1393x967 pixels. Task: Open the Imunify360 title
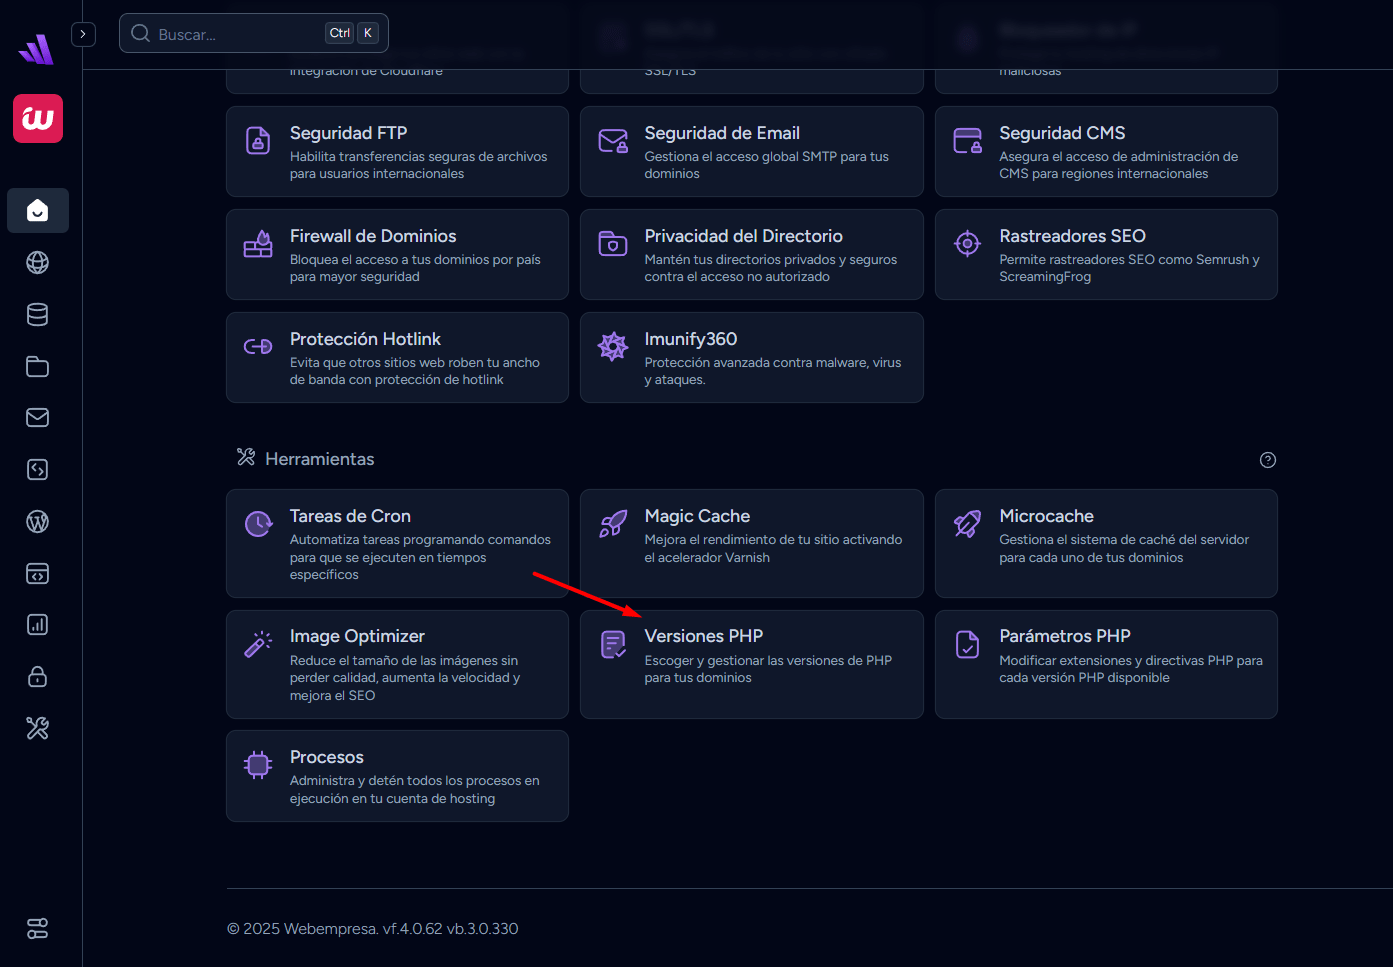tap(691, 339)
